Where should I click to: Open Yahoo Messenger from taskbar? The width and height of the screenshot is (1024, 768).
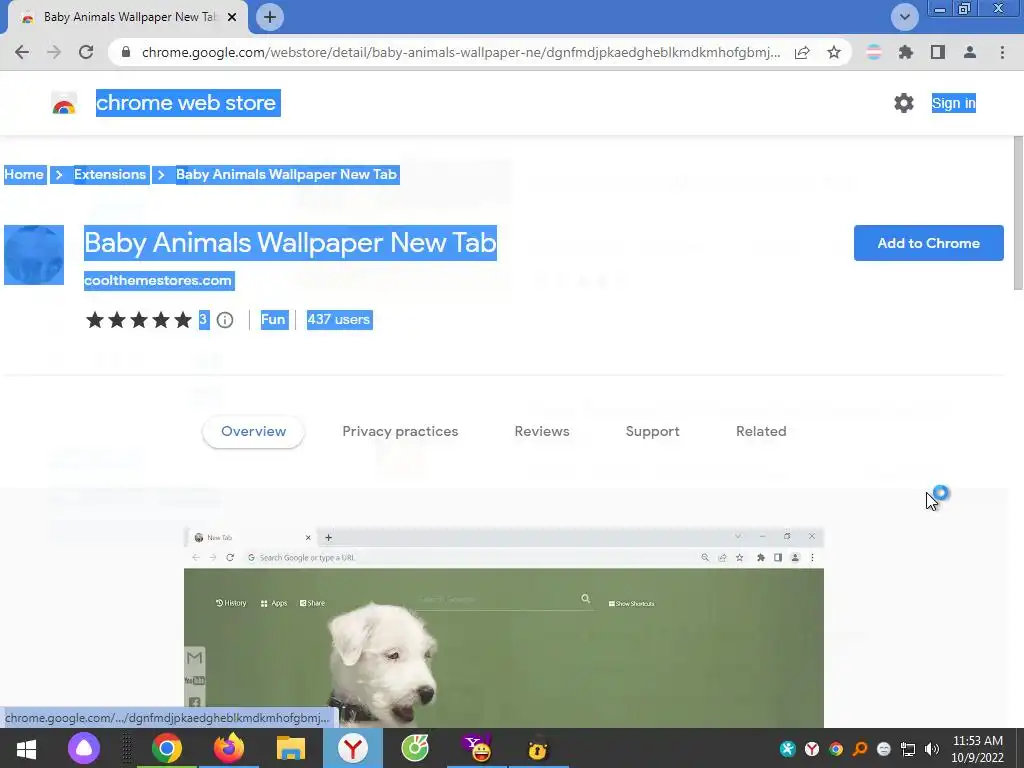point(477,748)
